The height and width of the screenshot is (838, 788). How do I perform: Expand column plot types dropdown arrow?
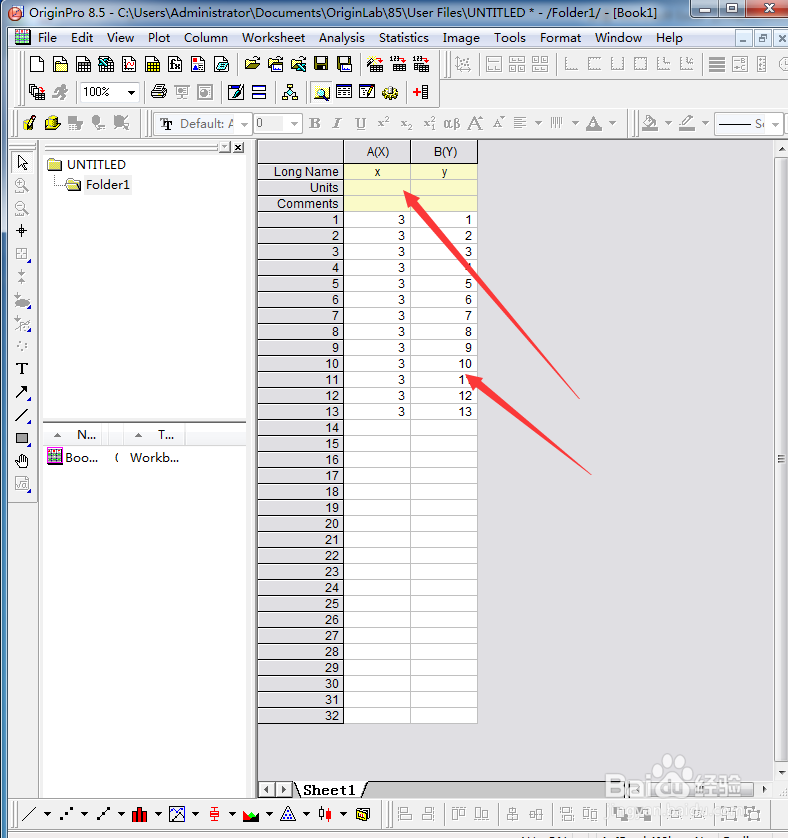(158, 814)
